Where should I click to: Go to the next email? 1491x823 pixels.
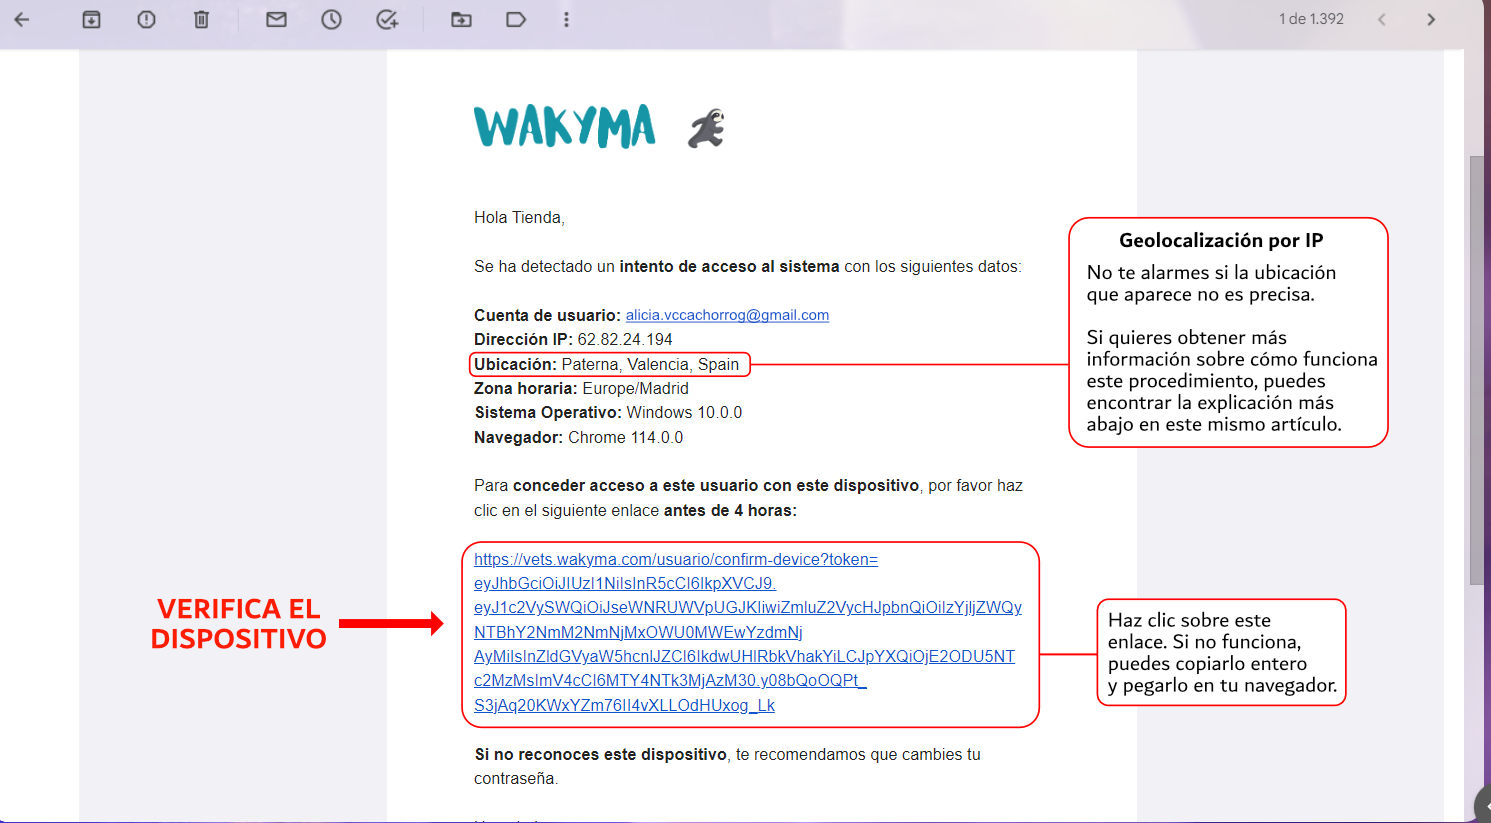1431,19
